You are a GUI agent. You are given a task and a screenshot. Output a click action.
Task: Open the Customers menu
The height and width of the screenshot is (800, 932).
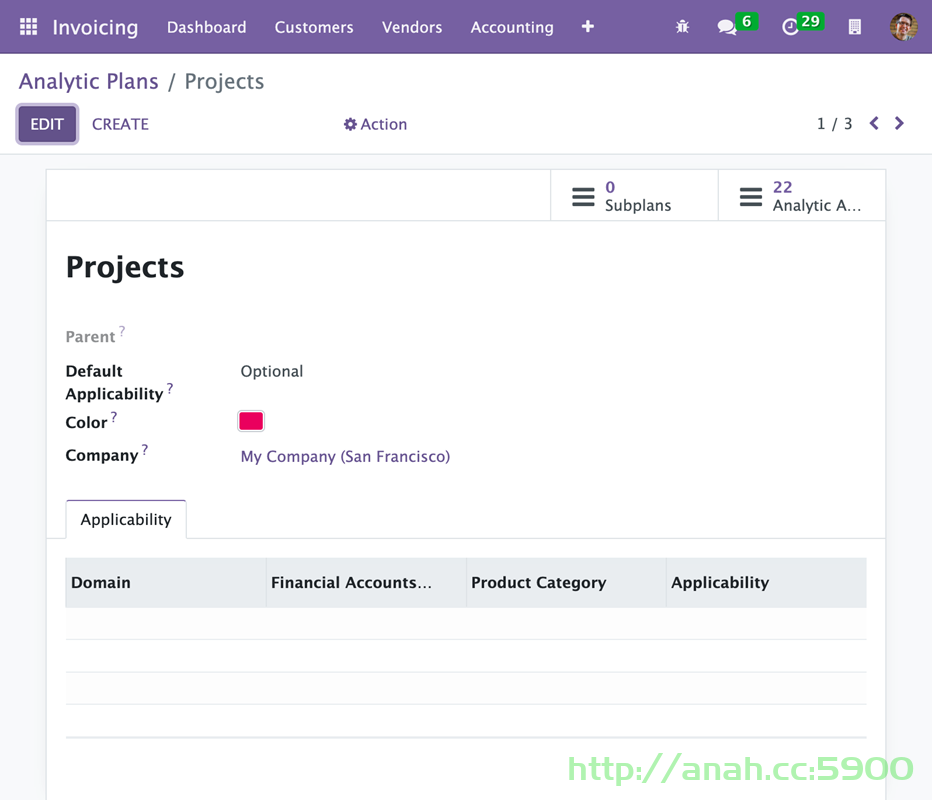314,27
